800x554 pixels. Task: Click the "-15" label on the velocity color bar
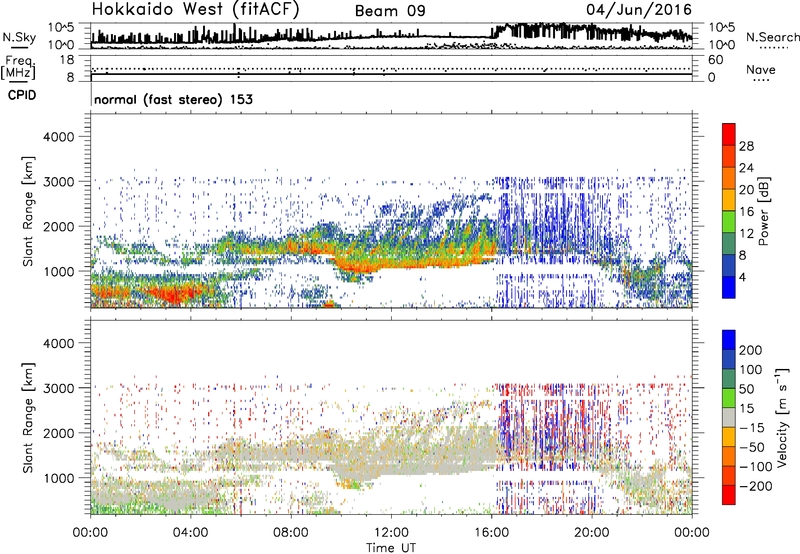(x=752, y=428)
